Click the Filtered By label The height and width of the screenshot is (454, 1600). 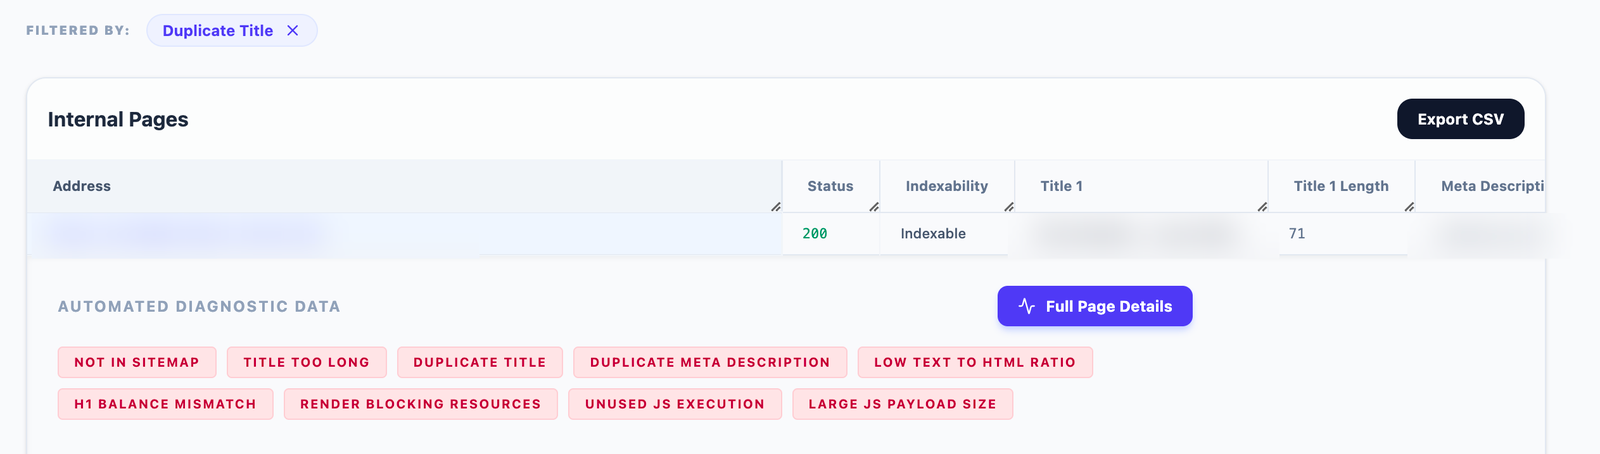[78, 31]
